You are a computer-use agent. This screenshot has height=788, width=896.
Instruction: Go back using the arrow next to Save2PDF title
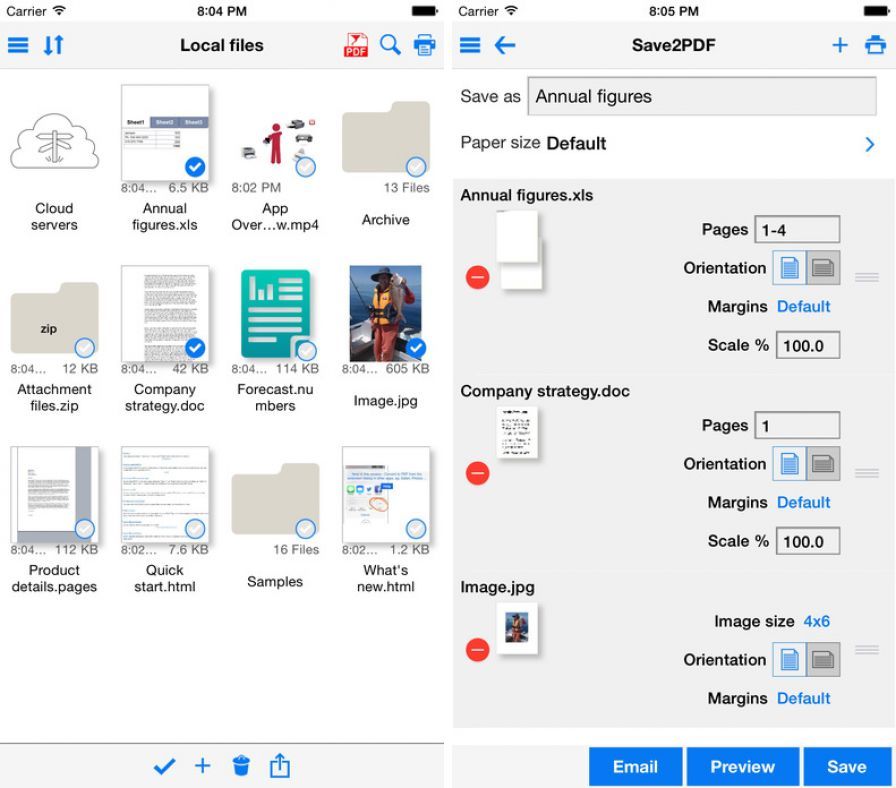(505, 45)
